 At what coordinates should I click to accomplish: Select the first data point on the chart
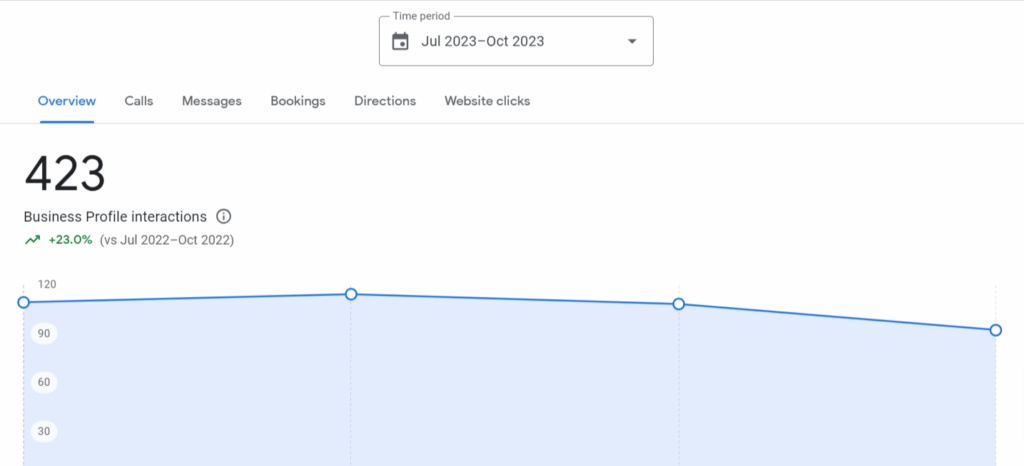coord(24,302)
